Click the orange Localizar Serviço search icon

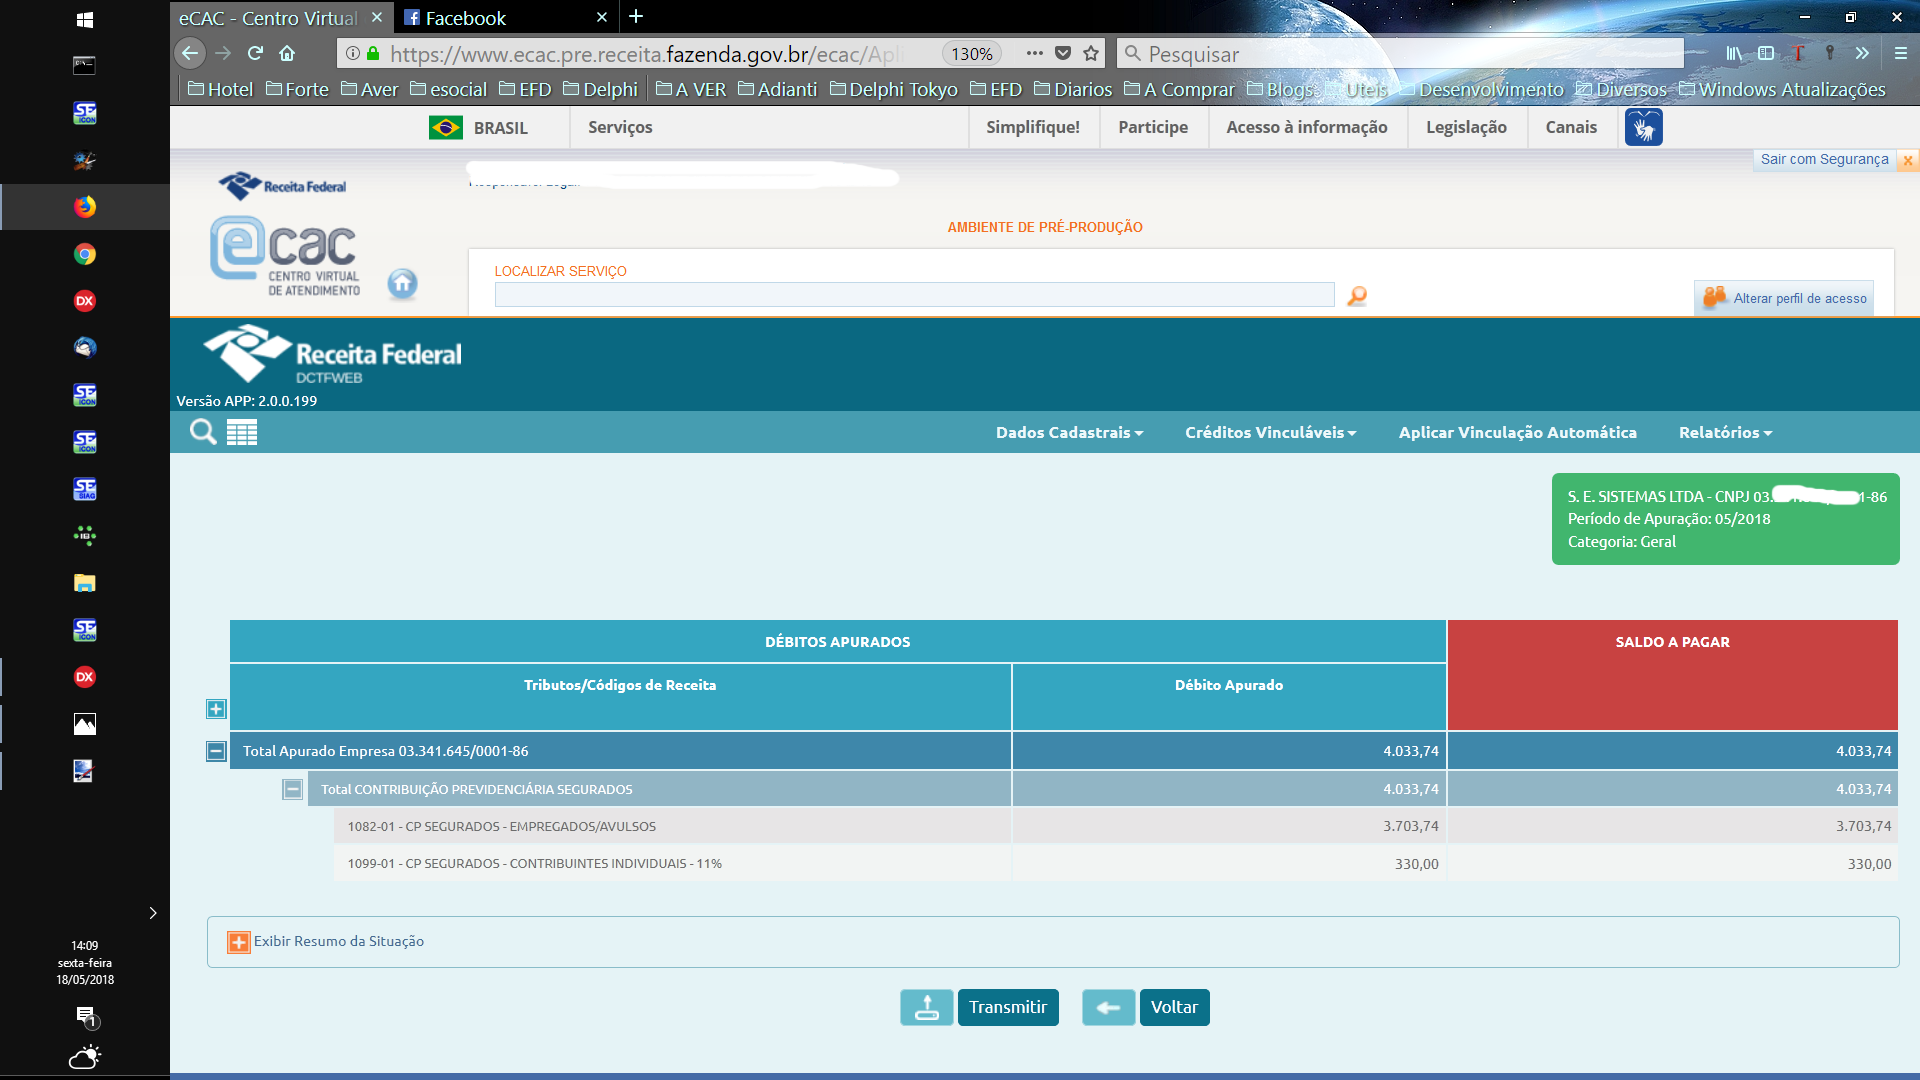click(x=1357, y=295)
